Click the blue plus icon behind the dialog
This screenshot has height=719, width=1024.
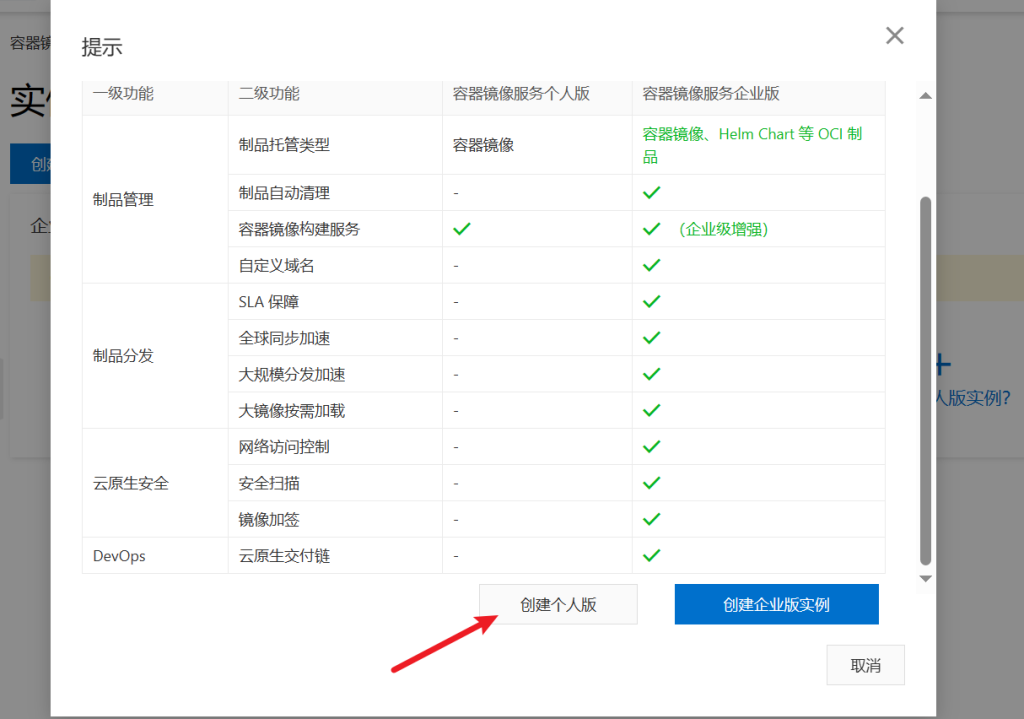(942, 365)
